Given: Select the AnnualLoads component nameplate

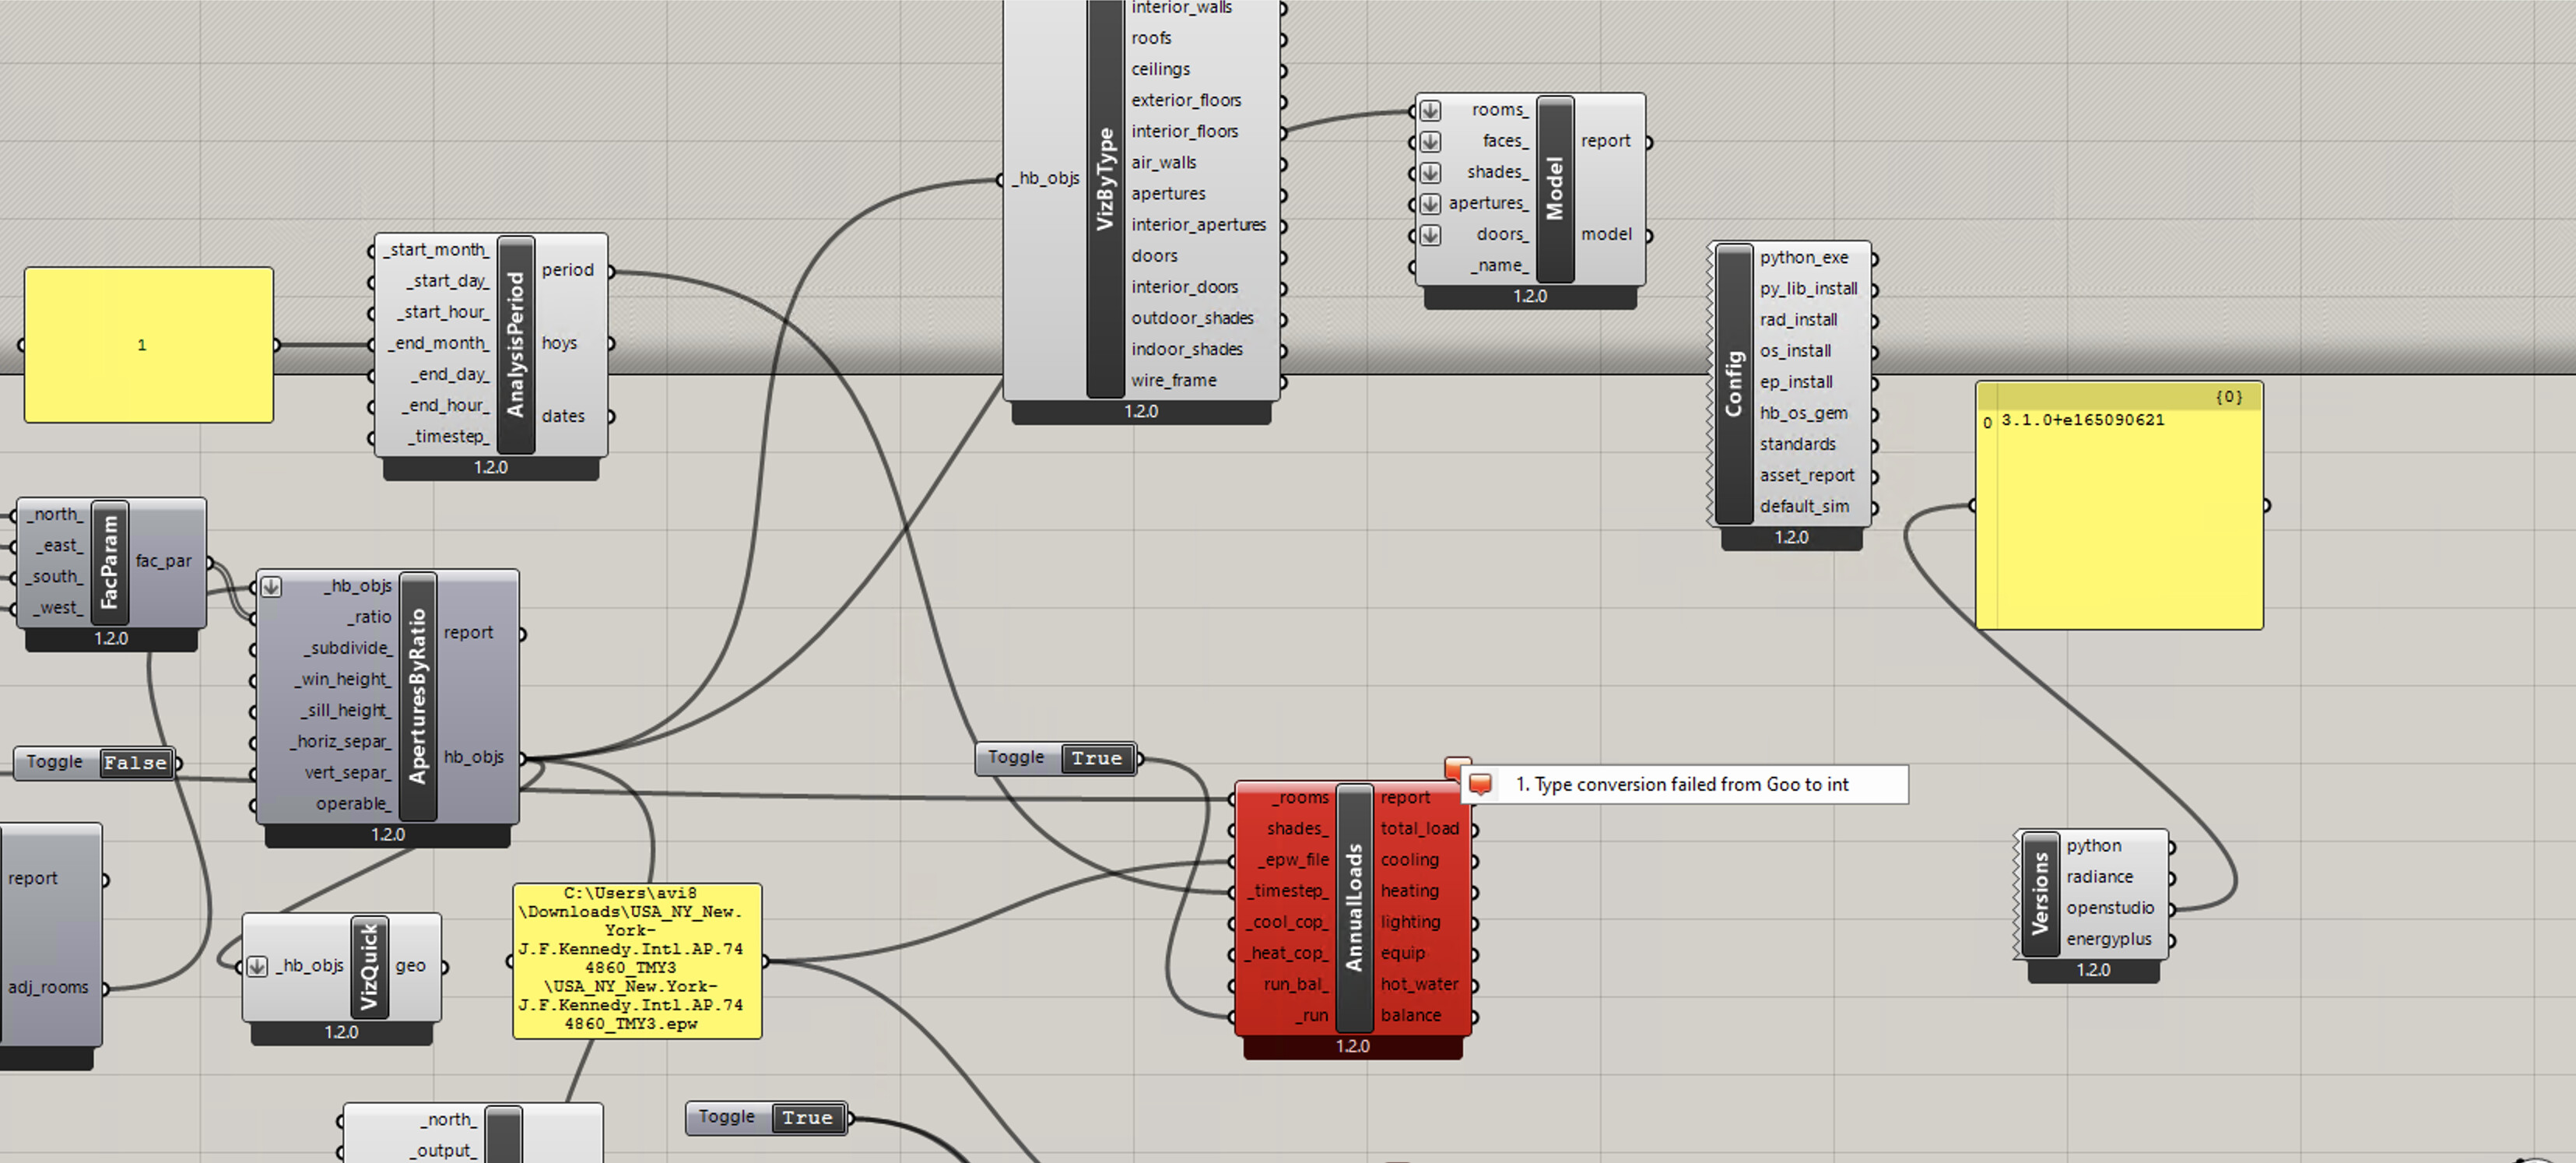Looking at the screenshot, I should [1355, 905].
